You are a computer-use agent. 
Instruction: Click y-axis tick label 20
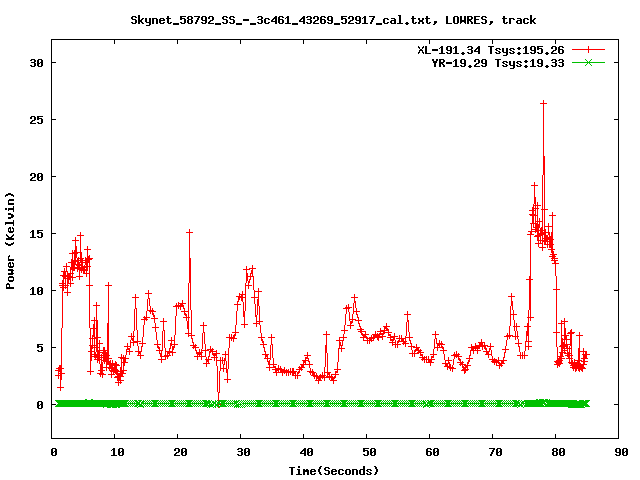click(36, 177)
